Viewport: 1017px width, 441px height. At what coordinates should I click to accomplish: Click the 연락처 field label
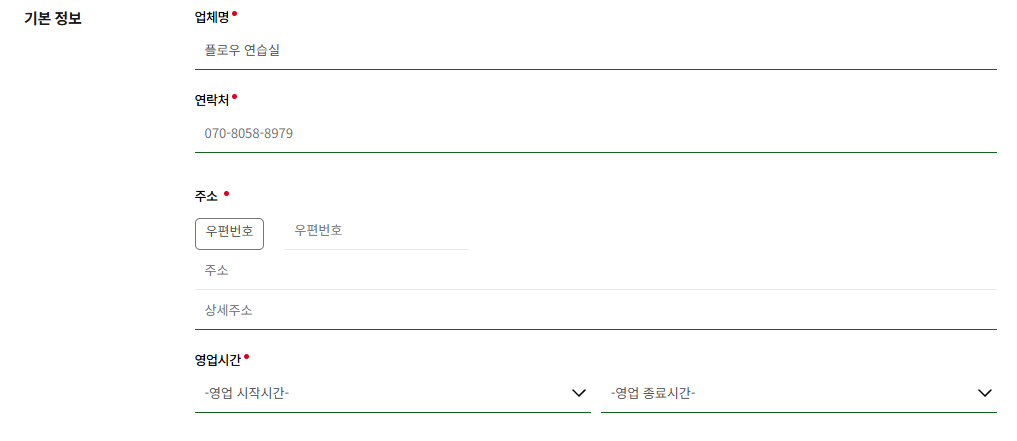coord(212,100)
